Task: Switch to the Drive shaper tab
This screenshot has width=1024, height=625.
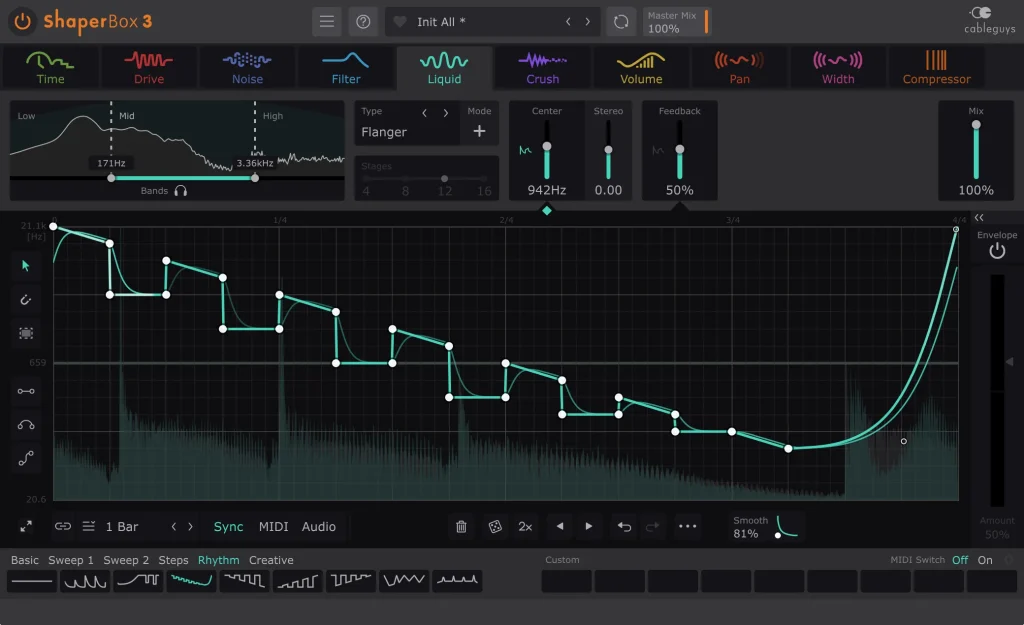Action: [x=149, y=68]
